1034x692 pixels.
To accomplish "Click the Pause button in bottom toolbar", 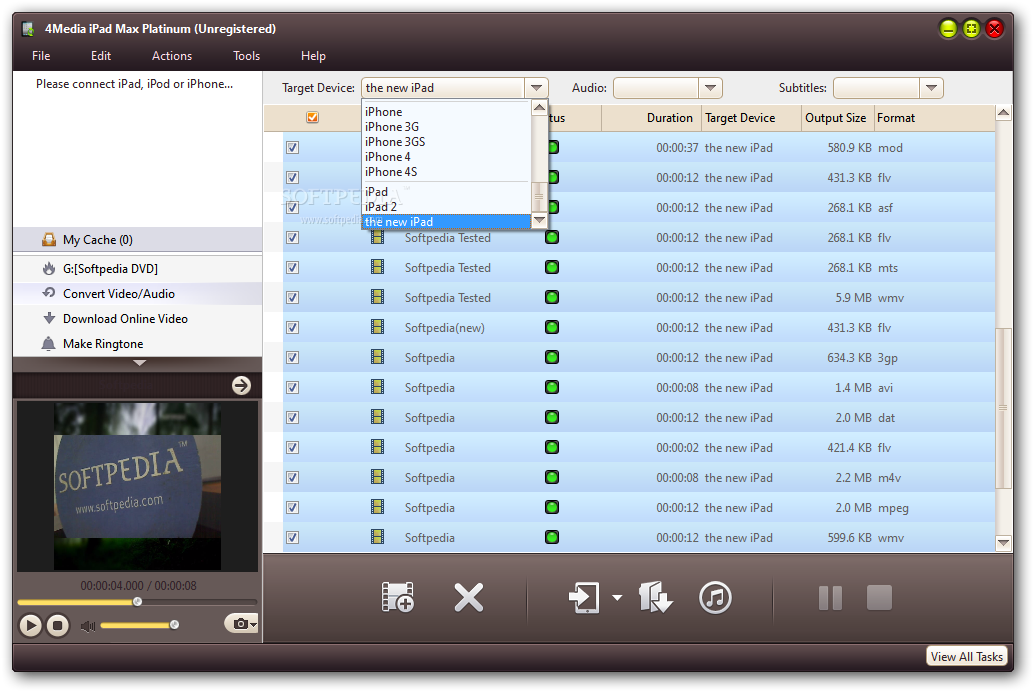I will click(830, 598).
